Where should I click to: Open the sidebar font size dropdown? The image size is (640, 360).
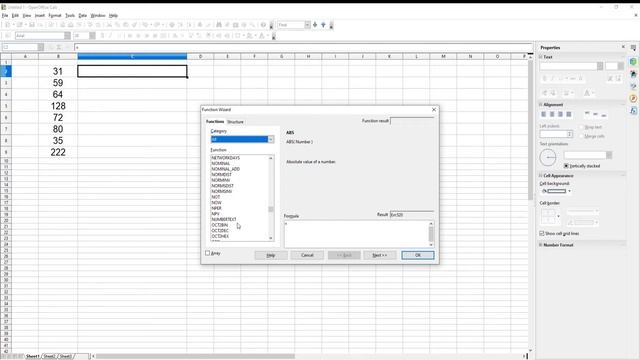click(620, 66)
